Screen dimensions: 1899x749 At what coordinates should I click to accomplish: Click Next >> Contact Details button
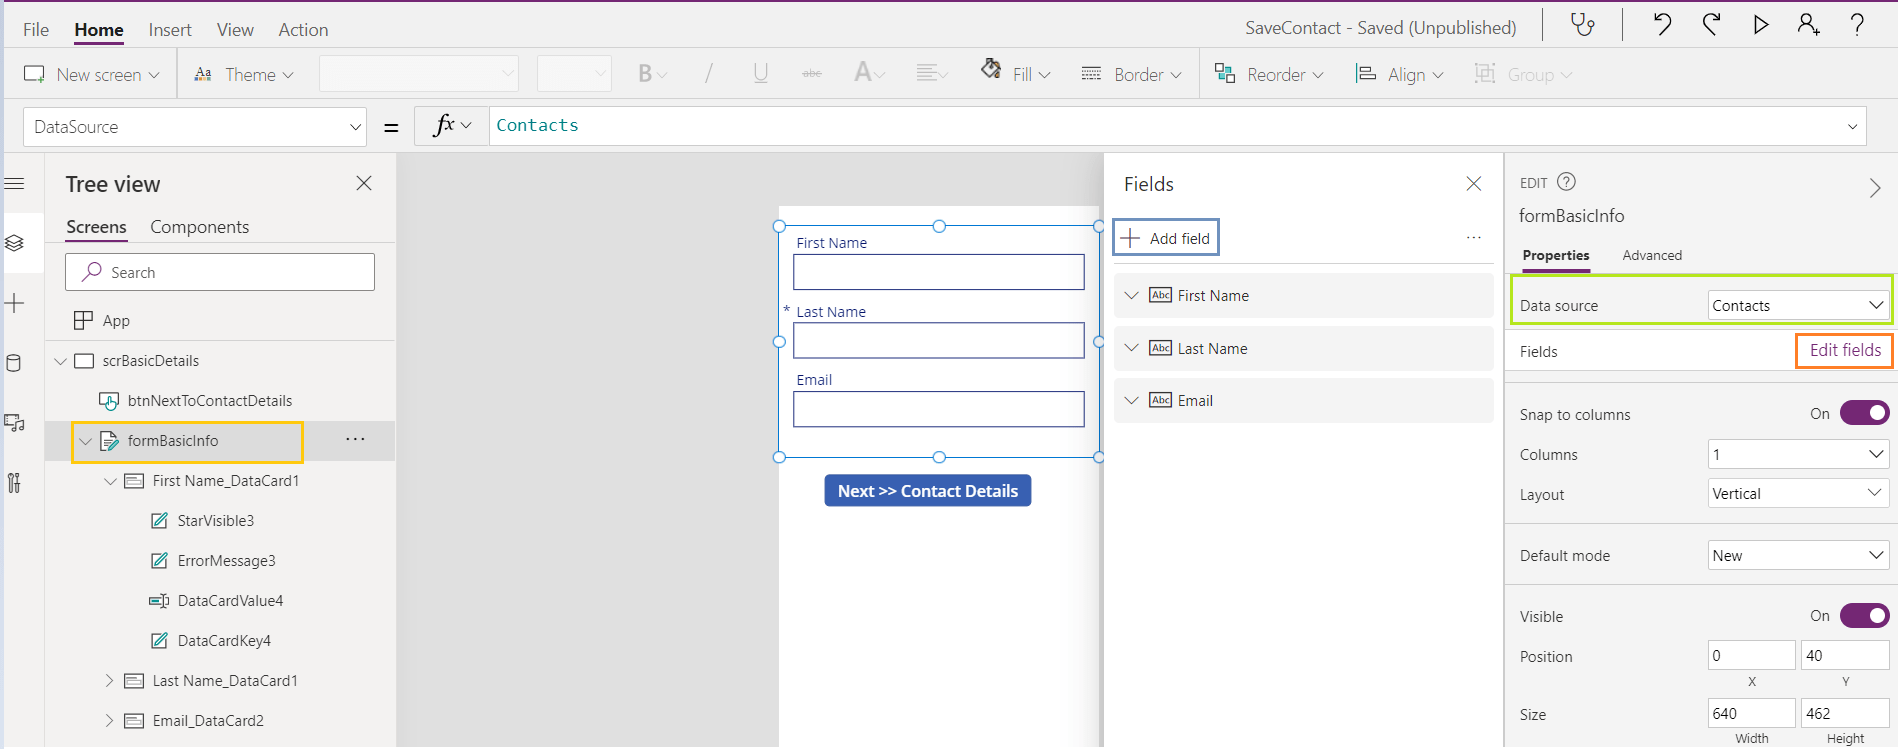(928, 491)
